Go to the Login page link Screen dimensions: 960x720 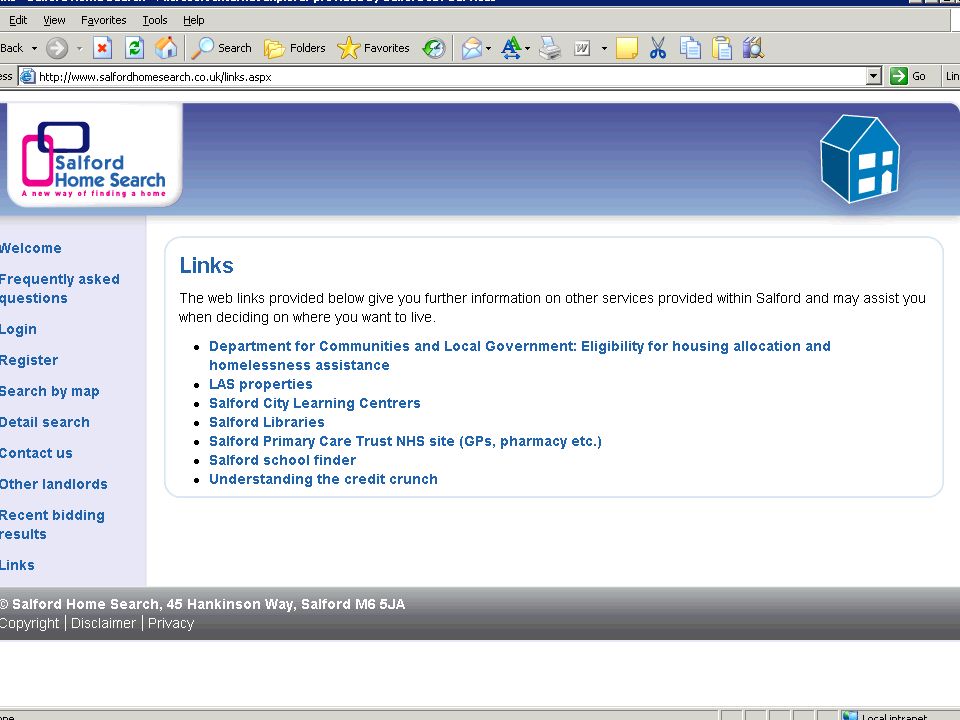click(x=18, y=329)
